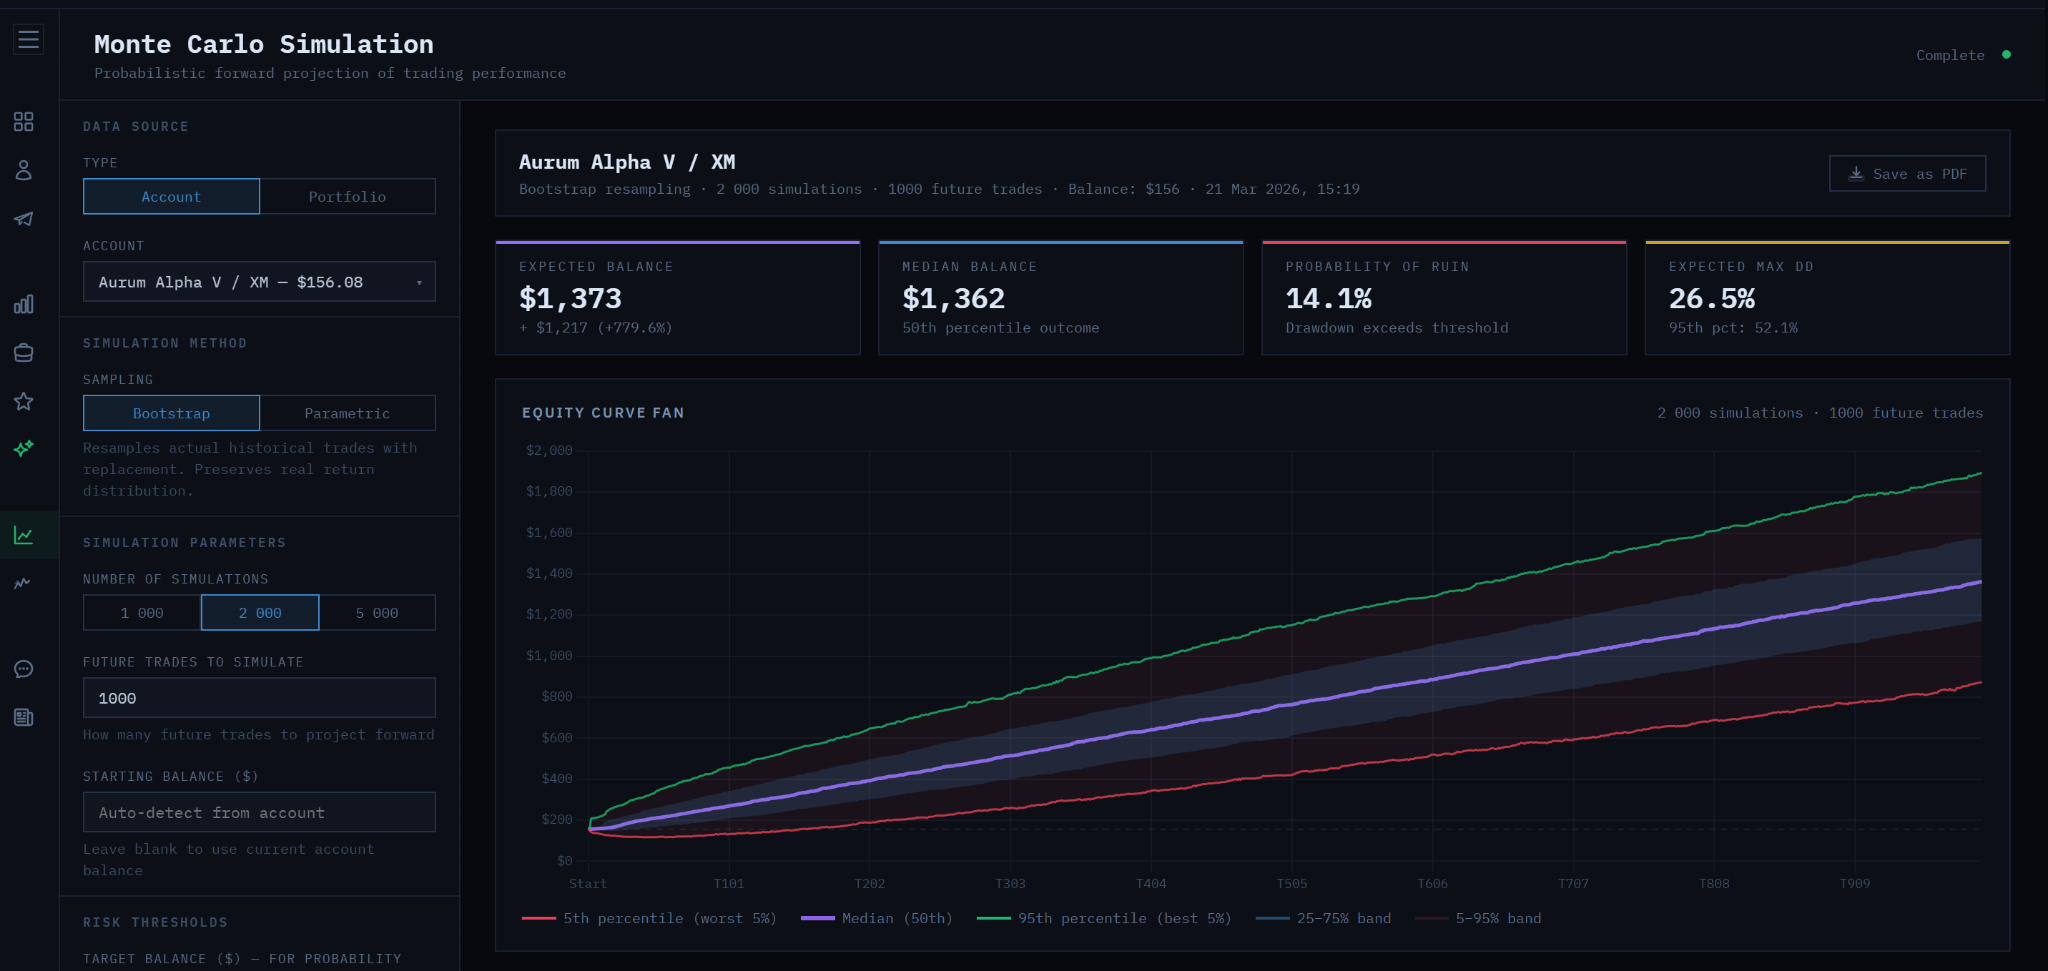2048x971 pixels.
Task: Set number of simulations to 5 000
Action: (x=377, y=613)
